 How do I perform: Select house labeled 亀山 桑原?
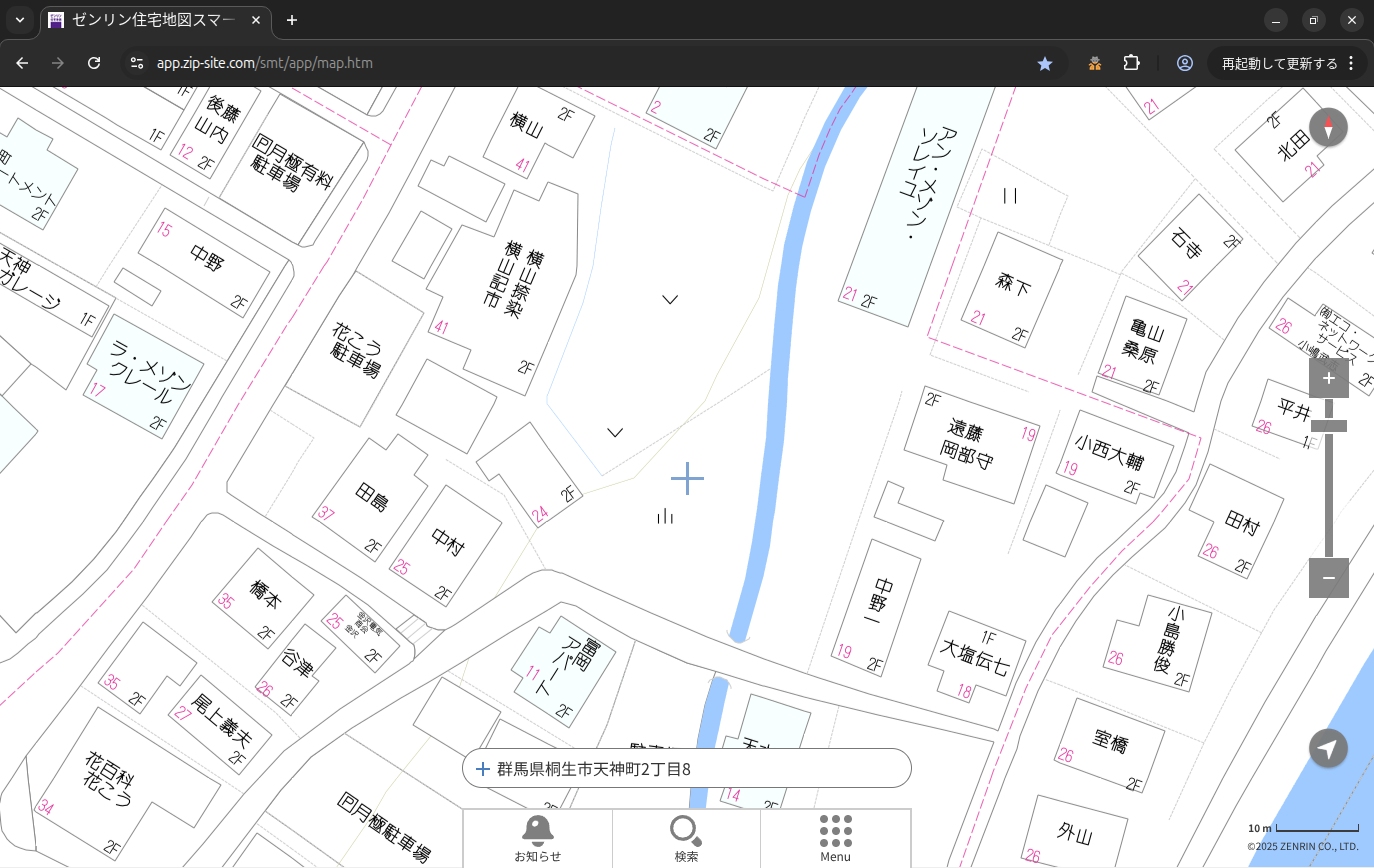[1140, 342]
